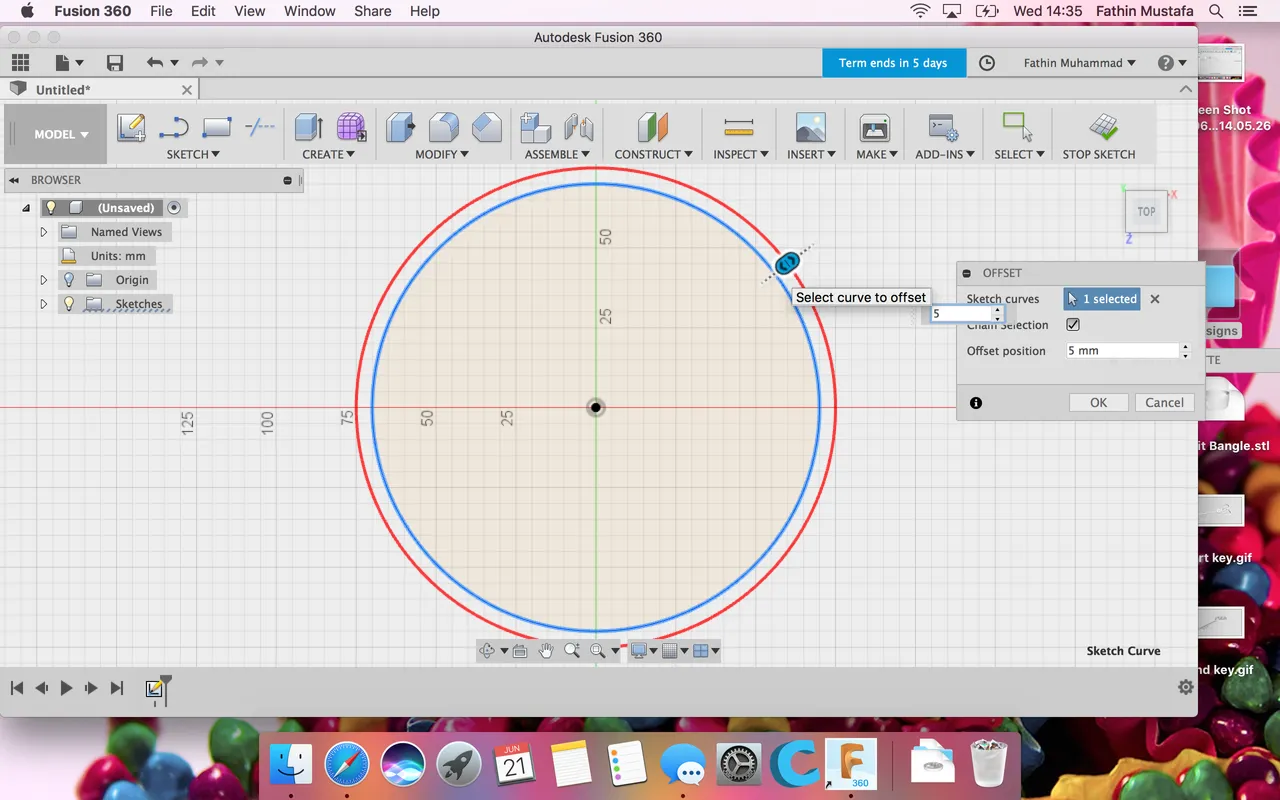Screen dimensions: 1280x800
Task: Click the 1 selected sketch curves button
Action: [1102, 299]
